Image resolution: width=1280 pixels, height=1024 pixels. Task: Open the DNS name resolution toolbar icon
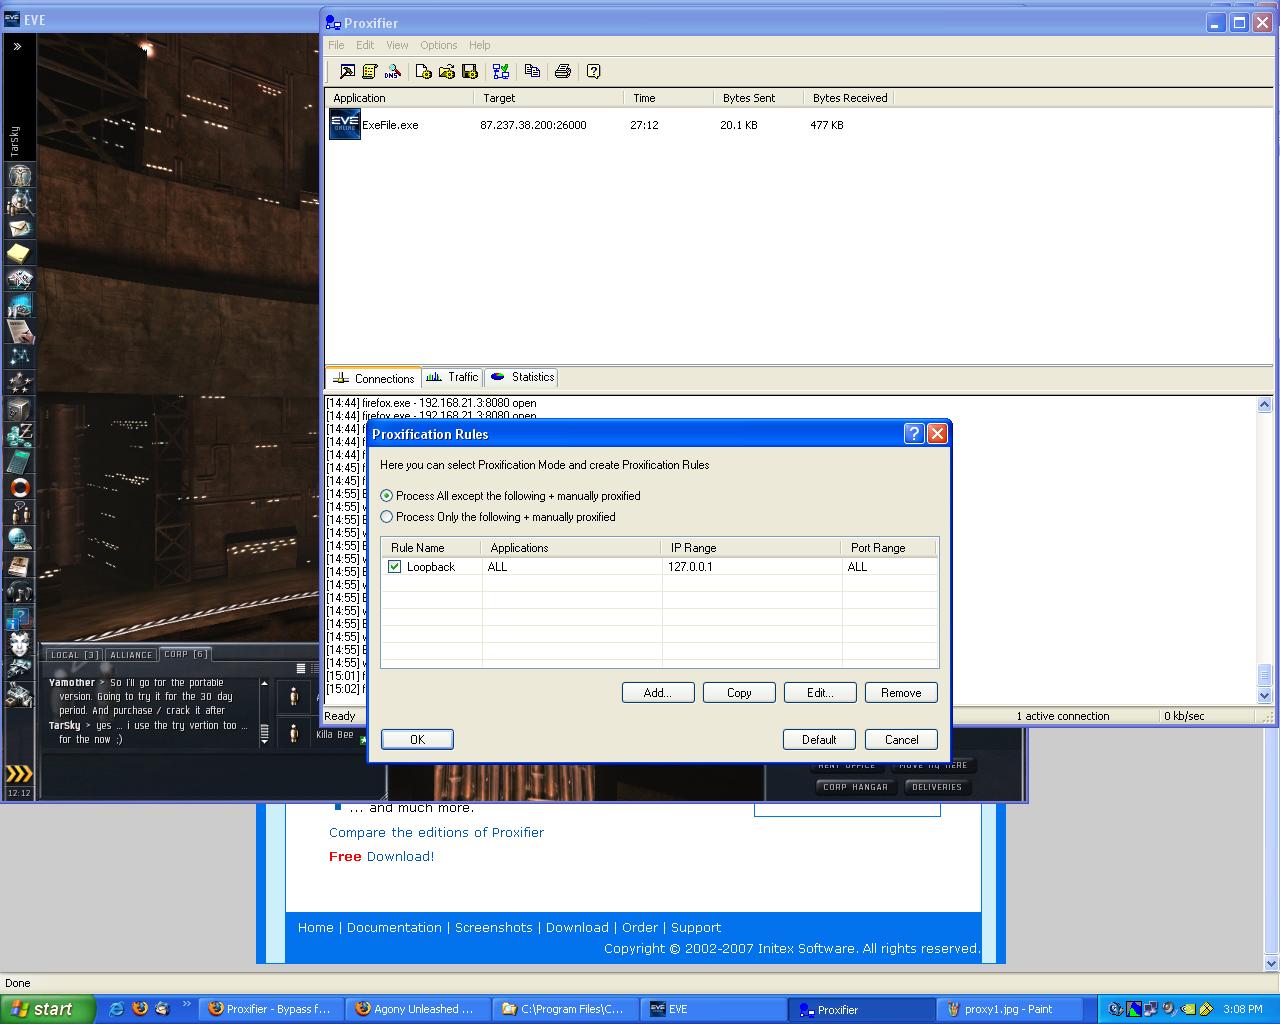pyautogui.click(x=392, y=71)
